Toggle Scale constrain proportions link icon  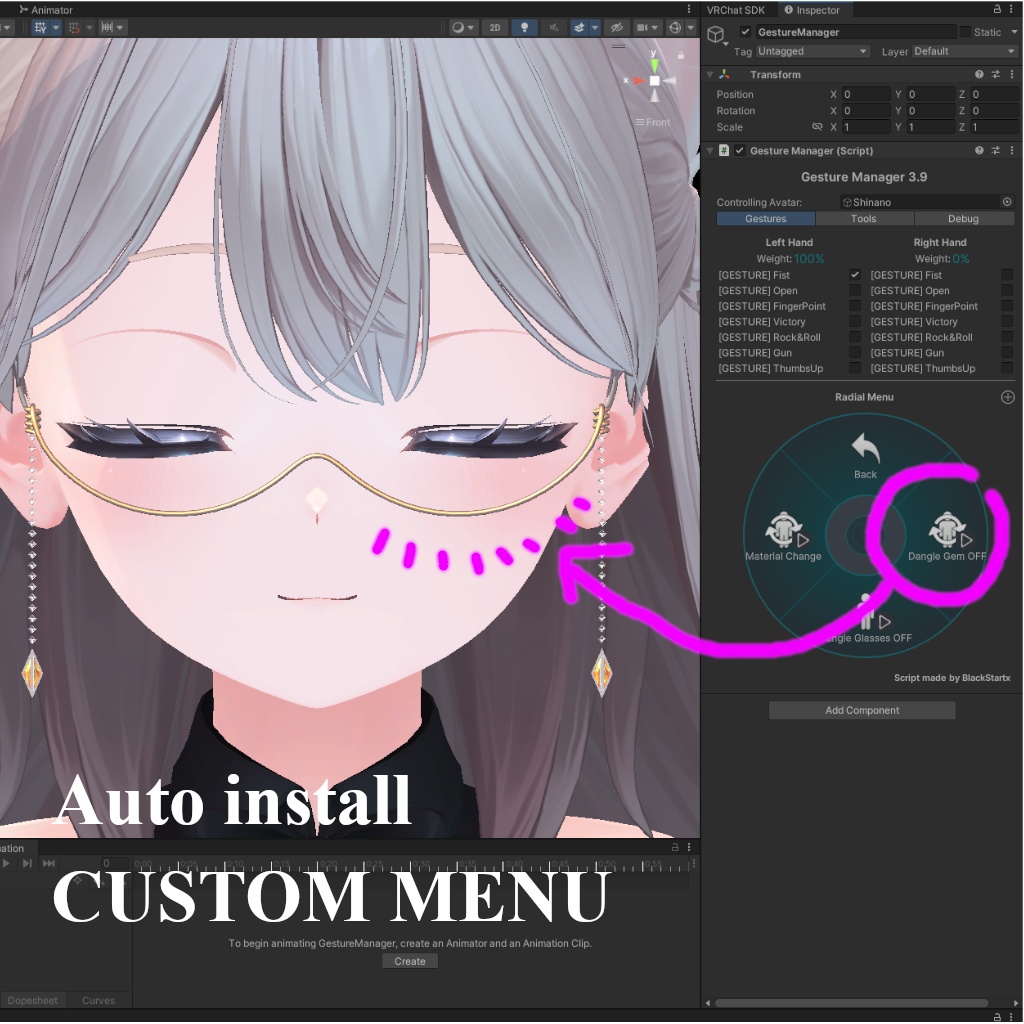tap(817, 127)
